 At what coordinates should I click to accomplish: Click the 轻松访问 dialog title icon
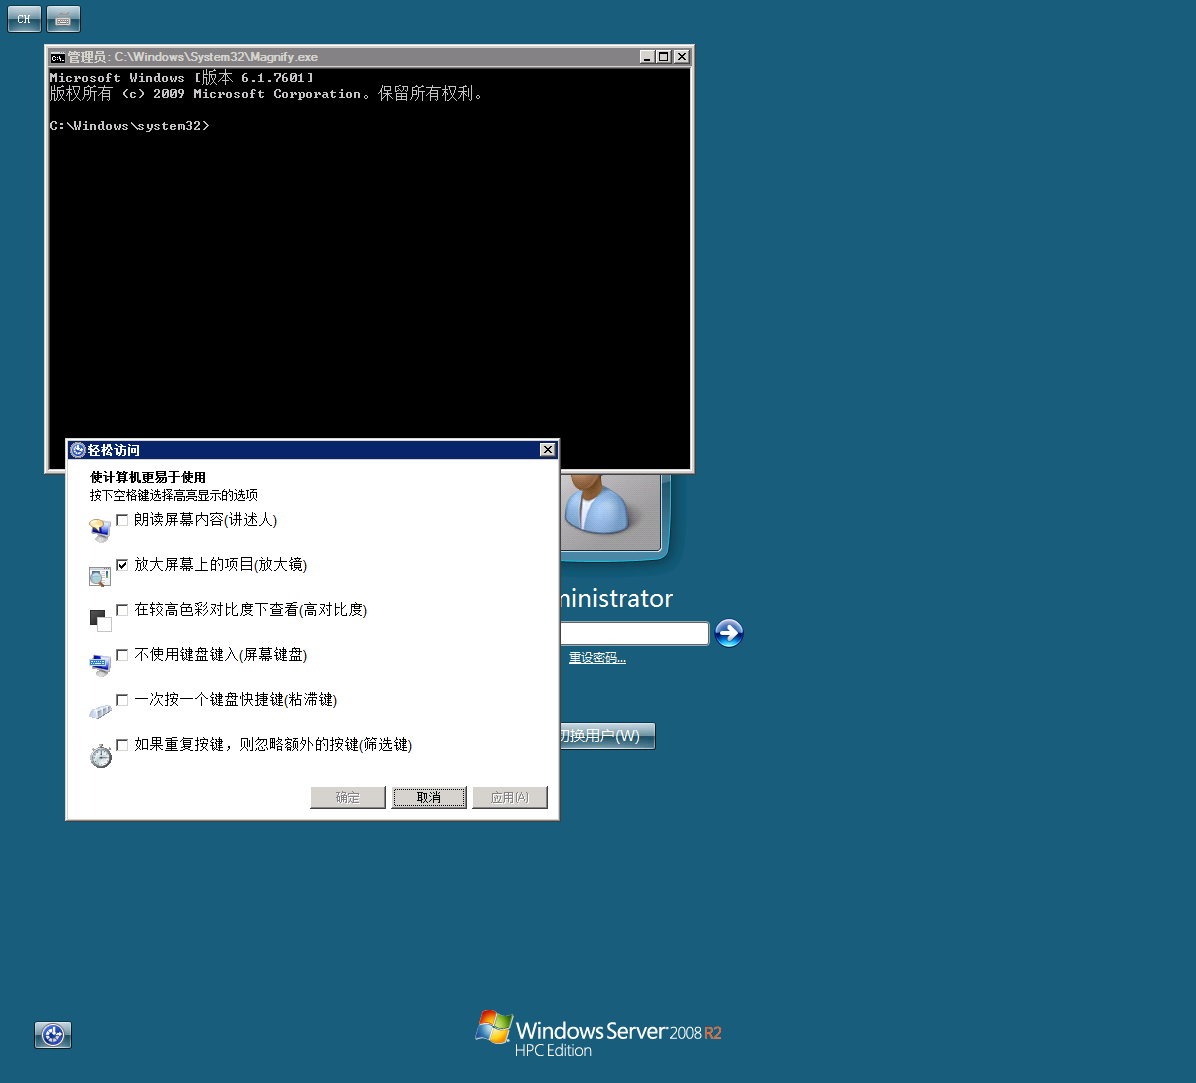point(78,450)
